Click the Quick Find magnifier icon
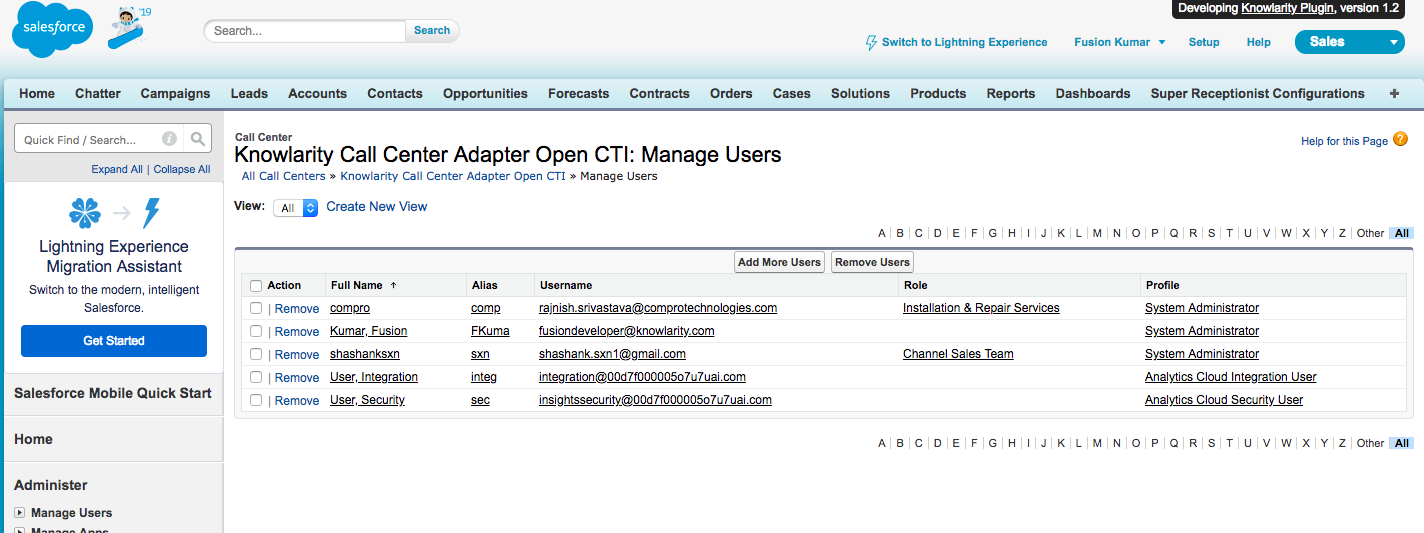Screen dimensions: 1424x533 point(198,139)
